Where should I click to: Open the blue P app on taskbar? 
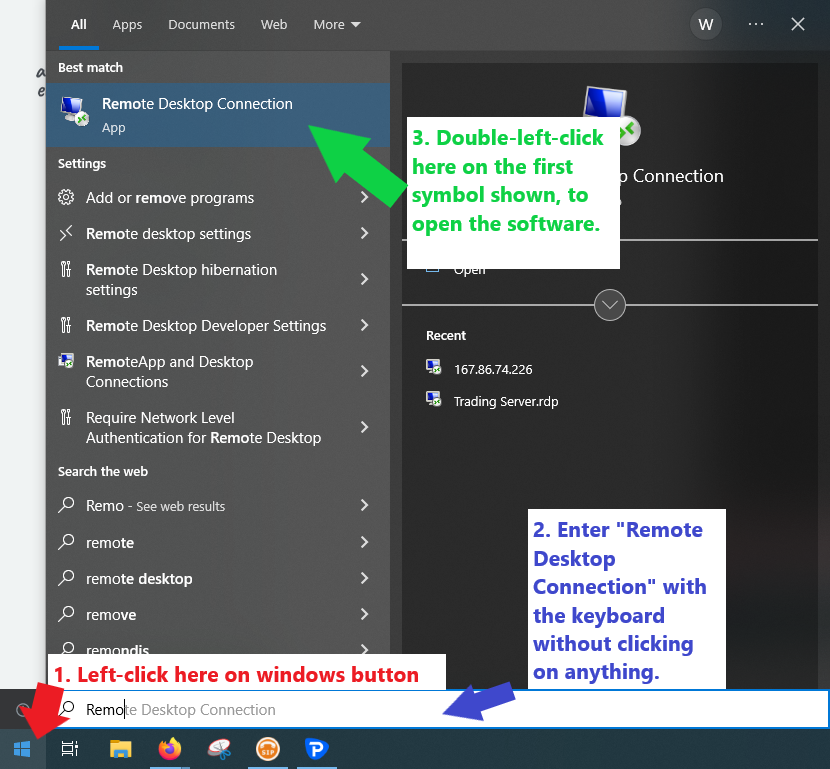(x=317, y=749)
